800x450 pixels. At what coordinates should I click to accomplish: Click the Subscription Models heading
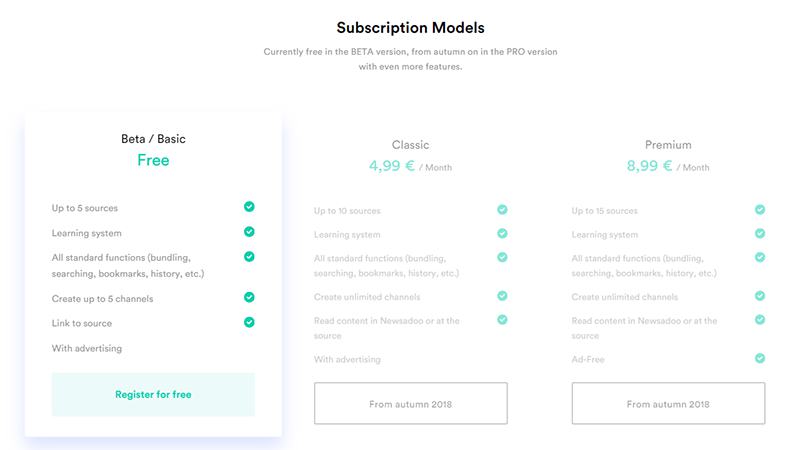410,28
